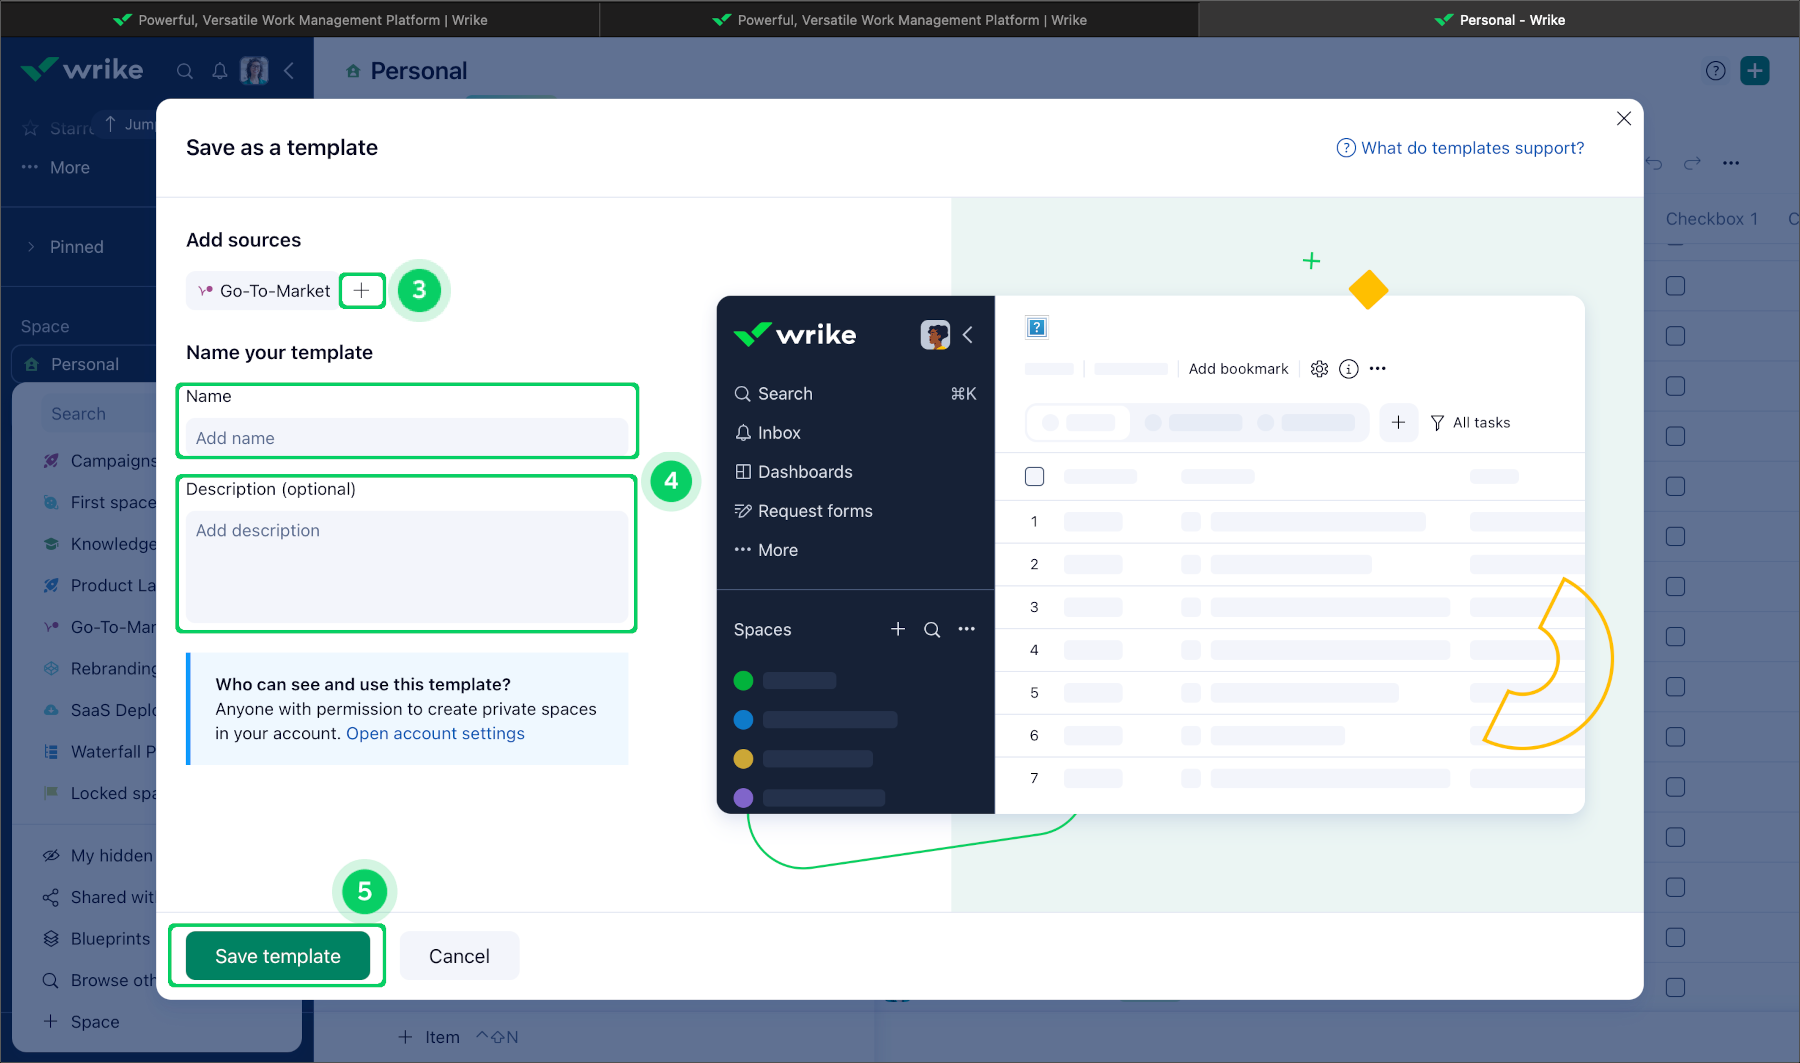
Task: Switch to the first Wrike browser tab
Action: 300,20
